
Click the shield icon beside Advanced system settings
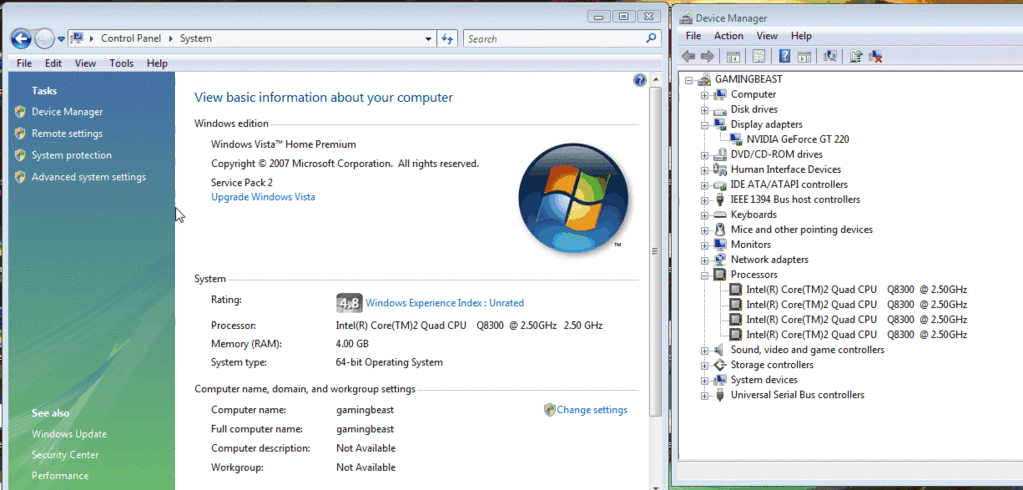20,177
